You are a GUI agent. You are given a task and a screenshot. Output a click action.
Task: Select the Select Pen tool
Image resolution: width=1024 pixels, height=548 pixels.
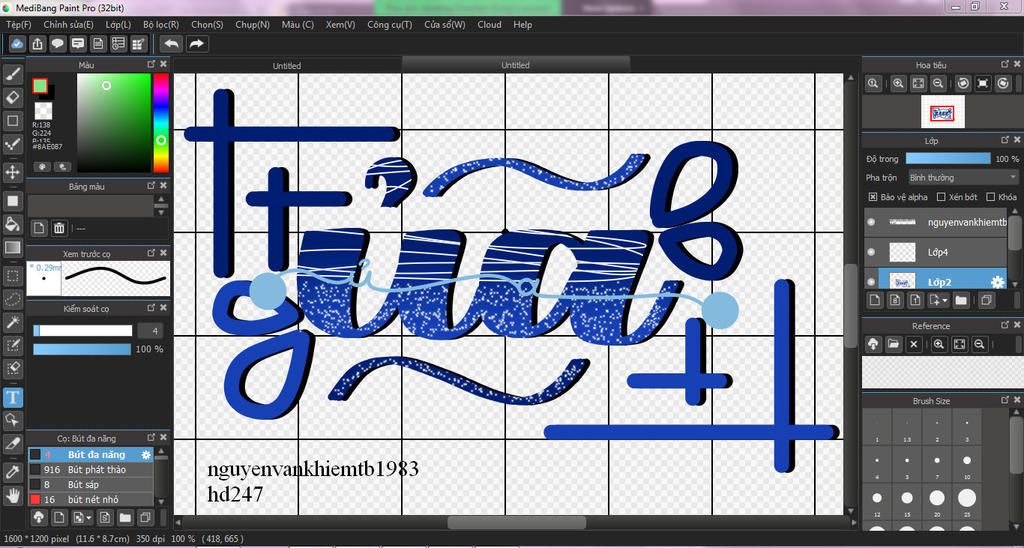click(x=12, y=345)
